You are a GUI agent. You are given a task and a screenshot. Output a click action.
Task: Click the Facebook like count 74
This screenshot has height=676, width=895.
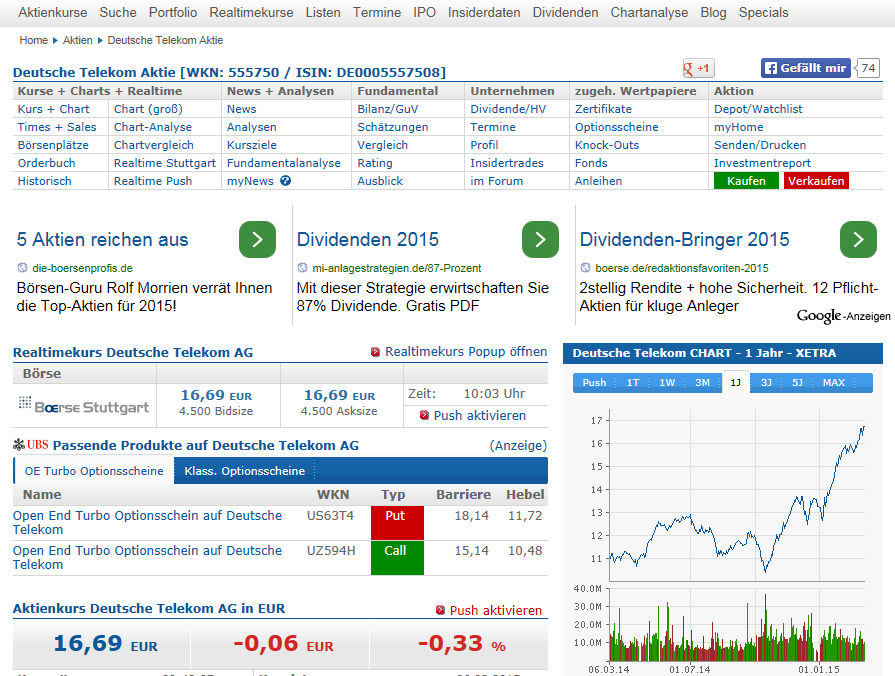pyautogui.click(x=868, y=68)
